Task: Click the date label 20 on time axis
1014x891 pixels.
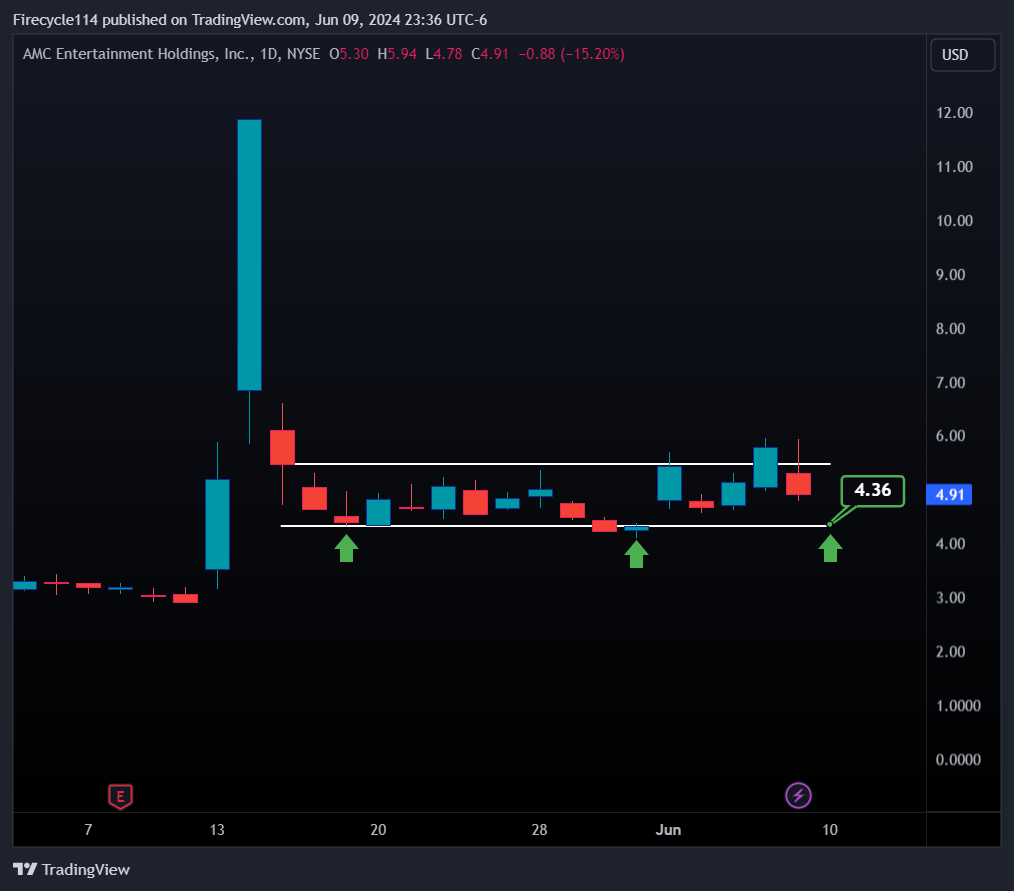Action: [378, 830]
